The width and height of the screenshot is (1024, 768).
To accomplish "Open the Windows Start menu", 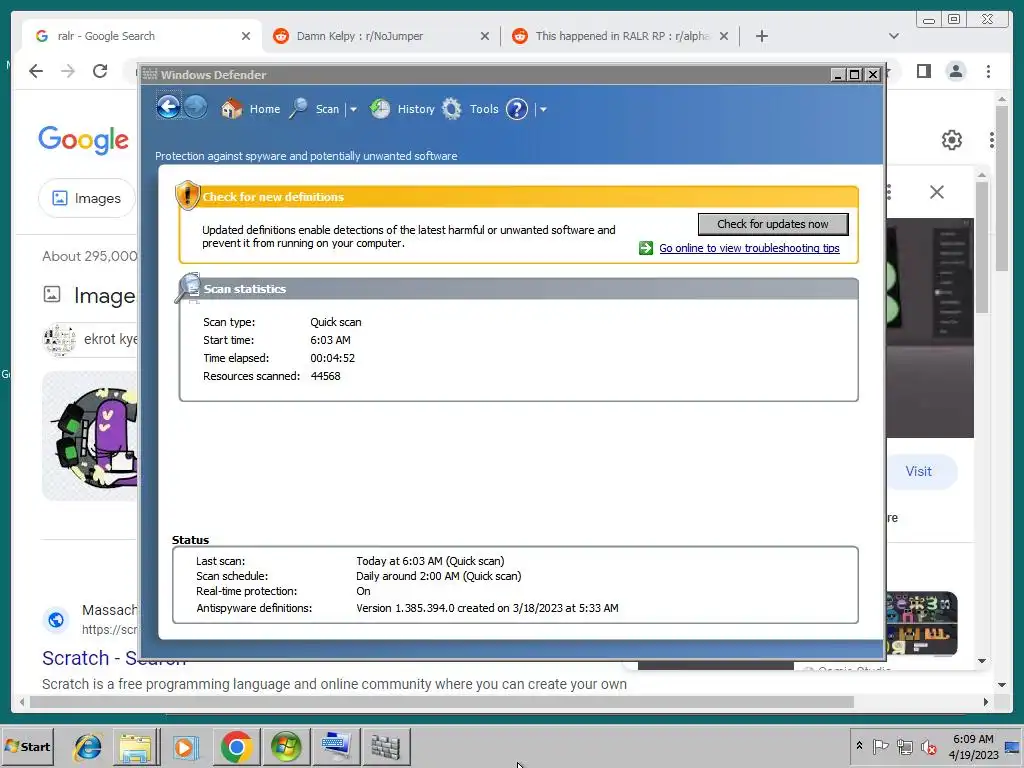I will (x=27, y=746).
